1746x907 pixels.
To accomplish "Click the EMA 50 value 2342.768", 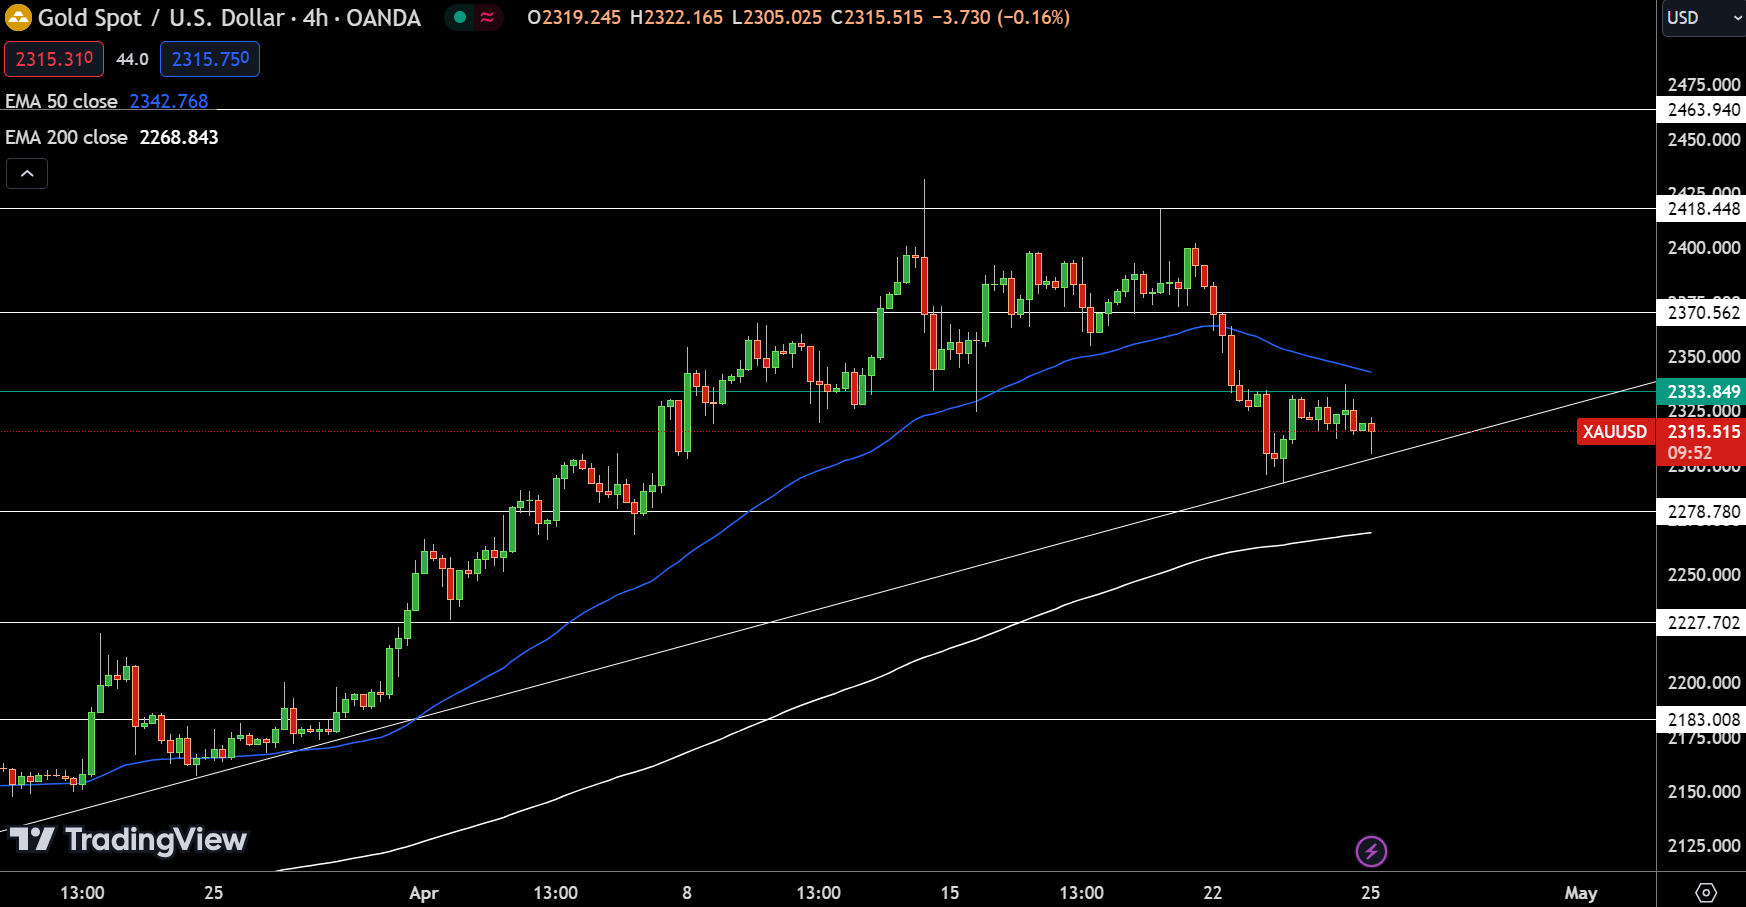I will (169, 101).
